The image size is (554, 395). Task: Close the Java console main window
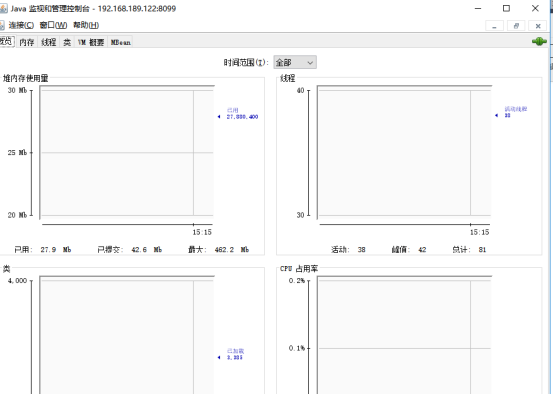[x=535, y=8]
